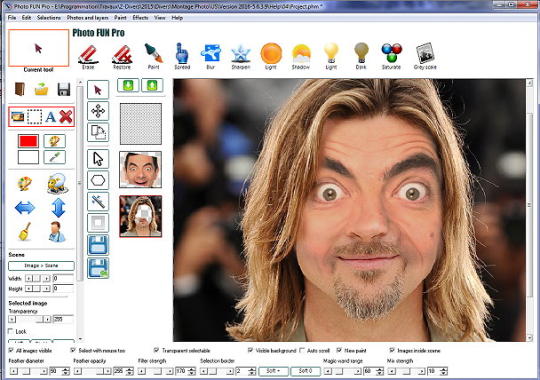Flip vertically with the blue vertical arrow

click(58, 207)
